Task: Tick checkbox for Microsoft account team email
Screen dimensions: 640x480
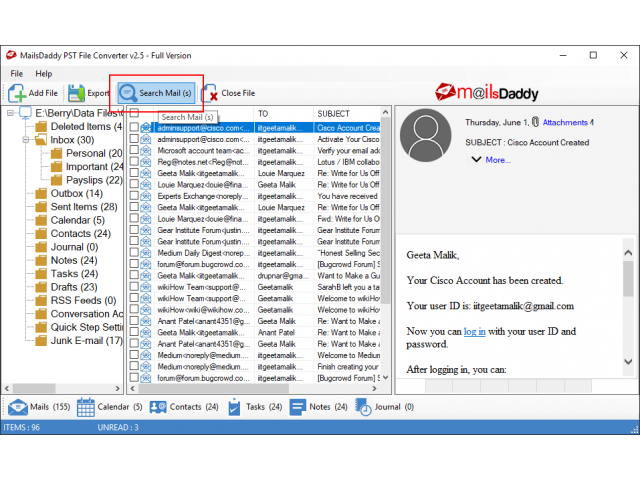Action: tap(134, 150)
